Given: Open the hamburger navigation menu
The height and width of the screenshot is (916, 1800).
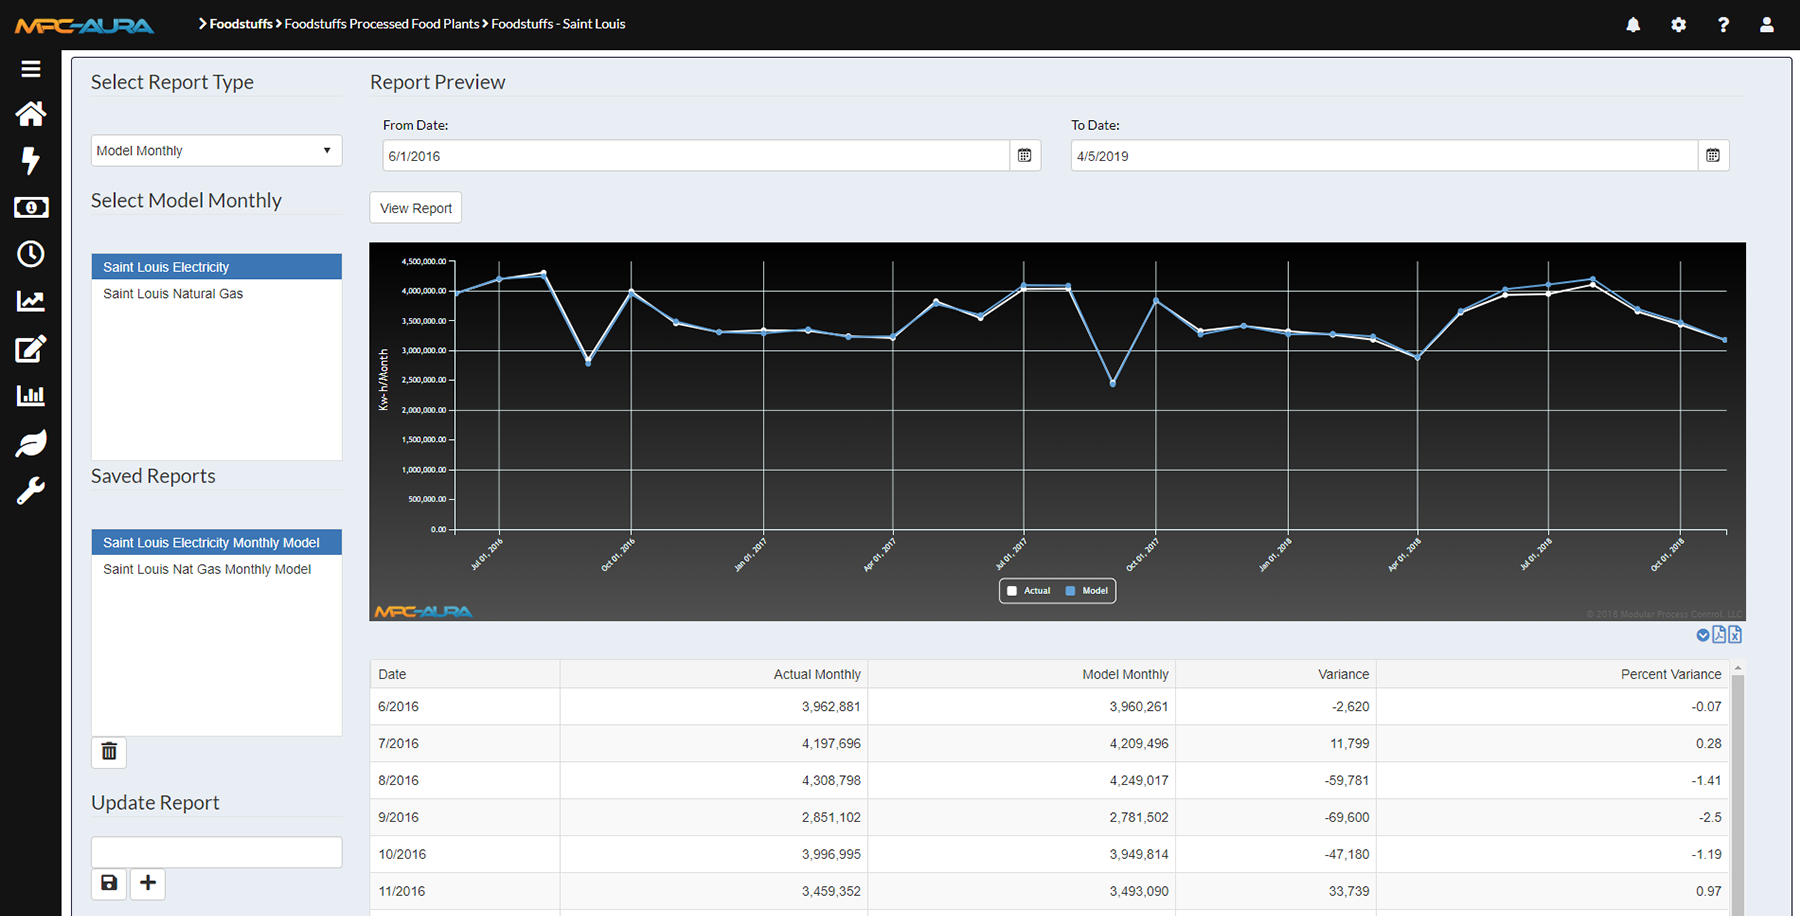Looking at the screenshot, I should (x=31, y=69).
